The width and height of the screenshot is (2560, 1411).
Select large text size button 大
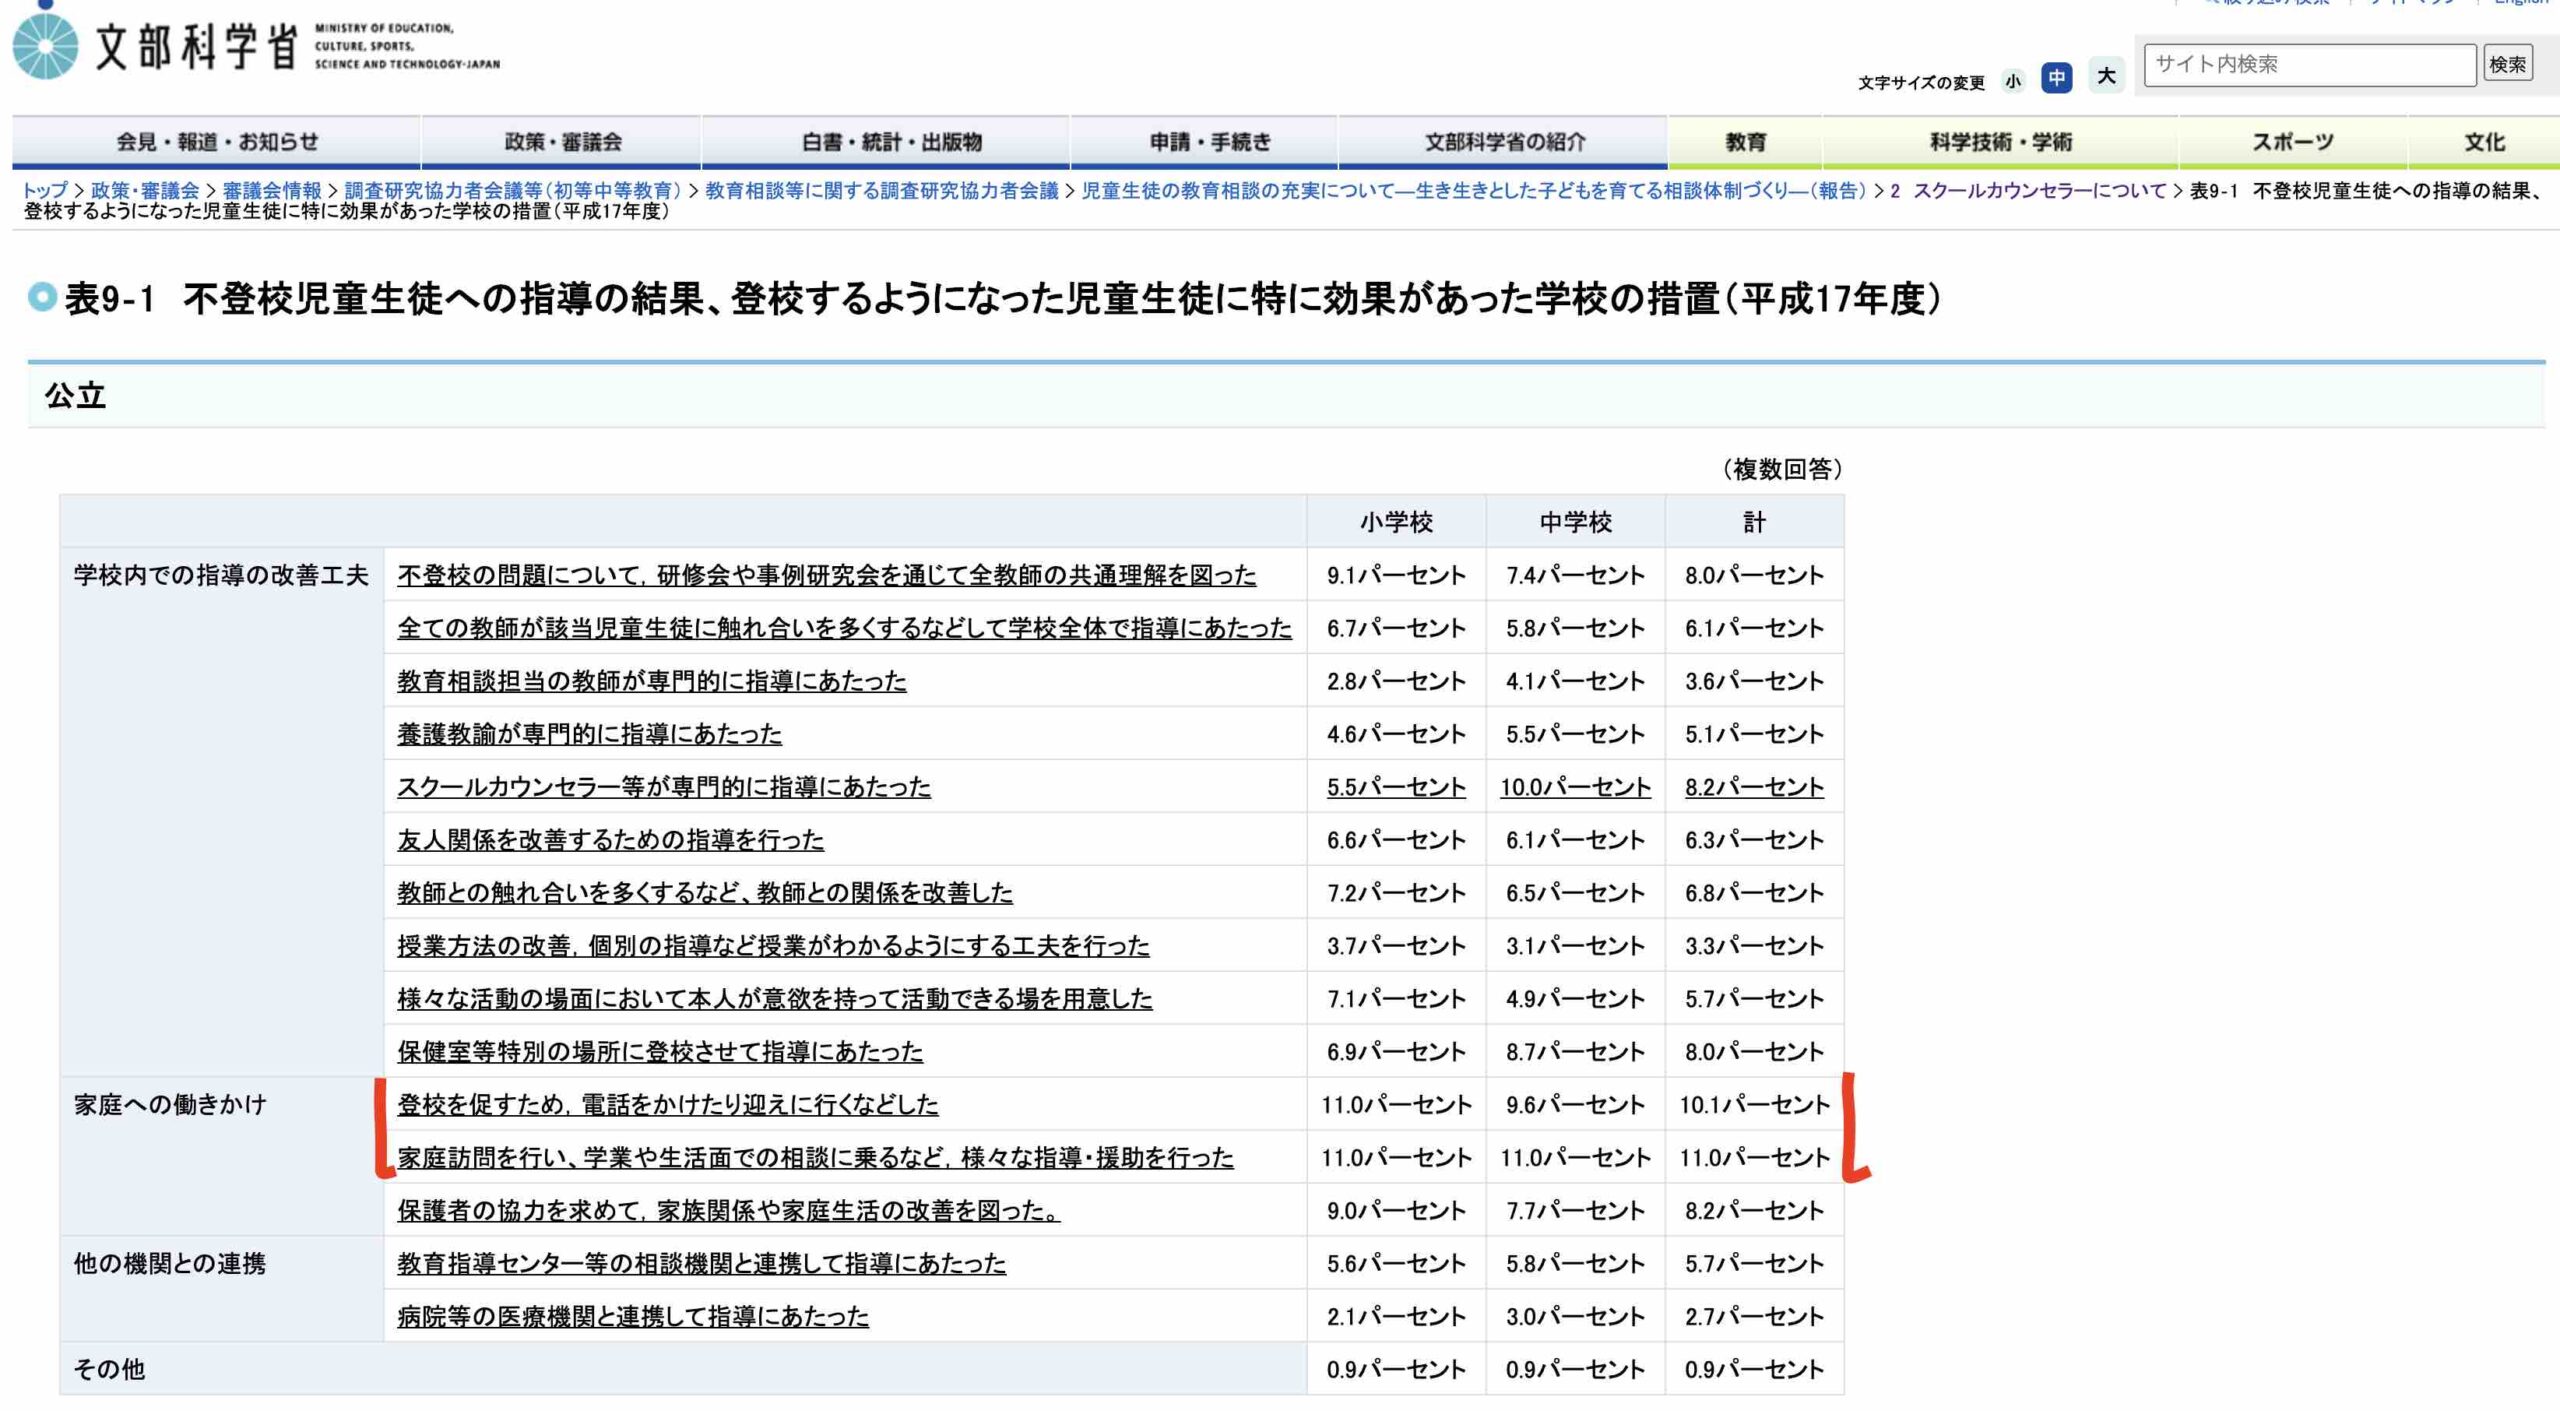coord(2106,76)
